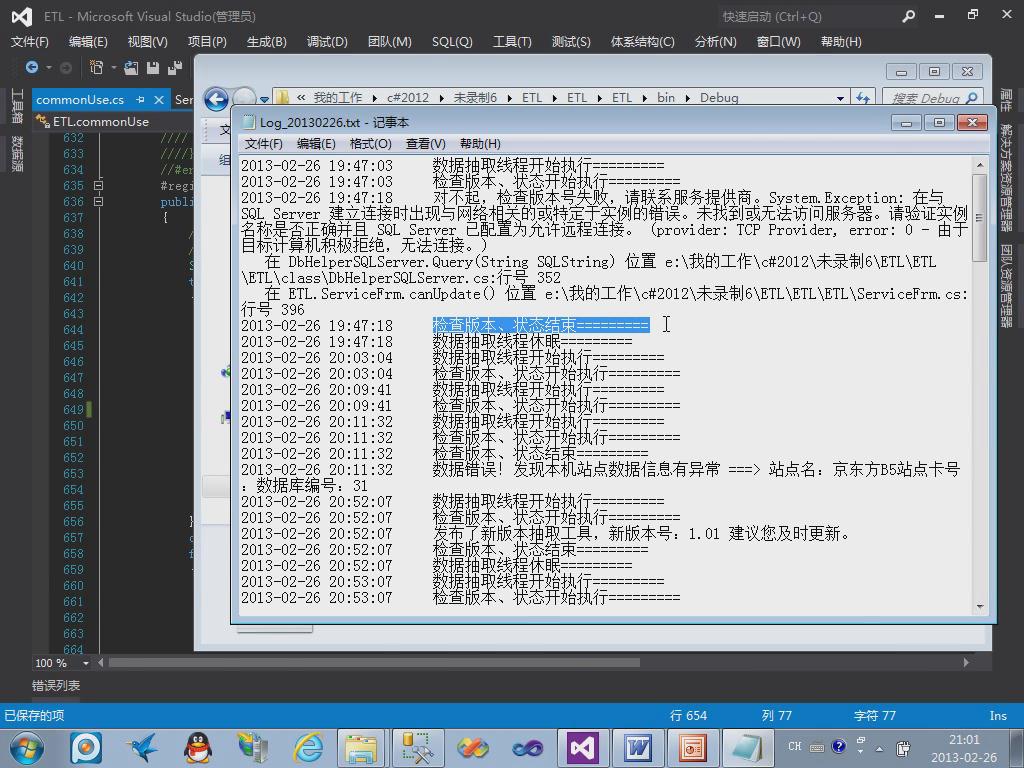The width and height of the screenshot is (1024, 768).
Task: Open the Explorer recent pages dropdown
Action: [x=264, y=99]
